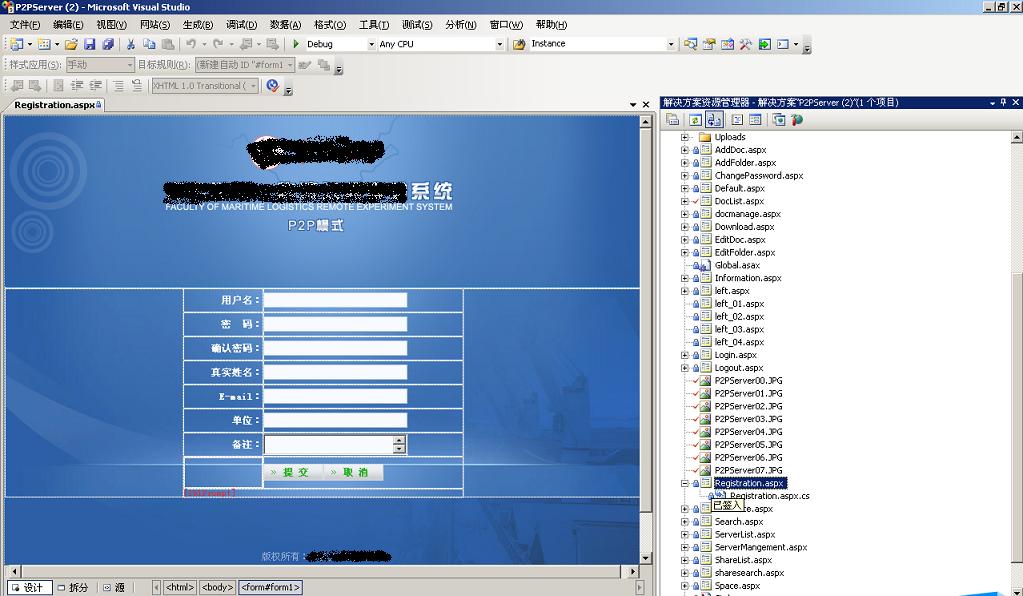Viewport: 1023px width, 596px height.
Task: Click the E-mail input field
Action: pos(335,396)
